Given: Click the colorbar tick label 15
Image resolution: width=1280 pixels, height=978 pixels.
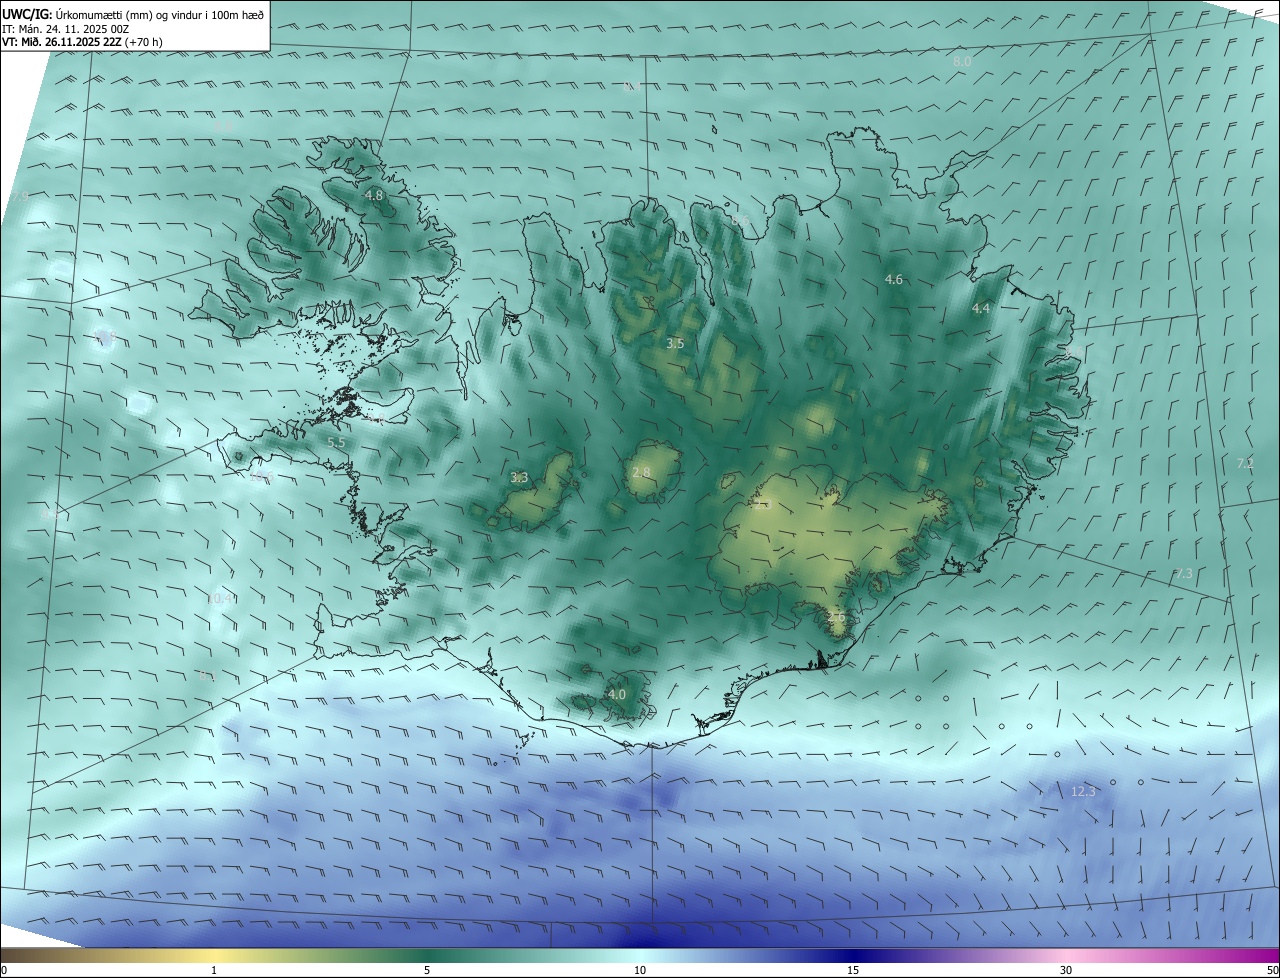Looking at the screenshot, I should [853, 970].
